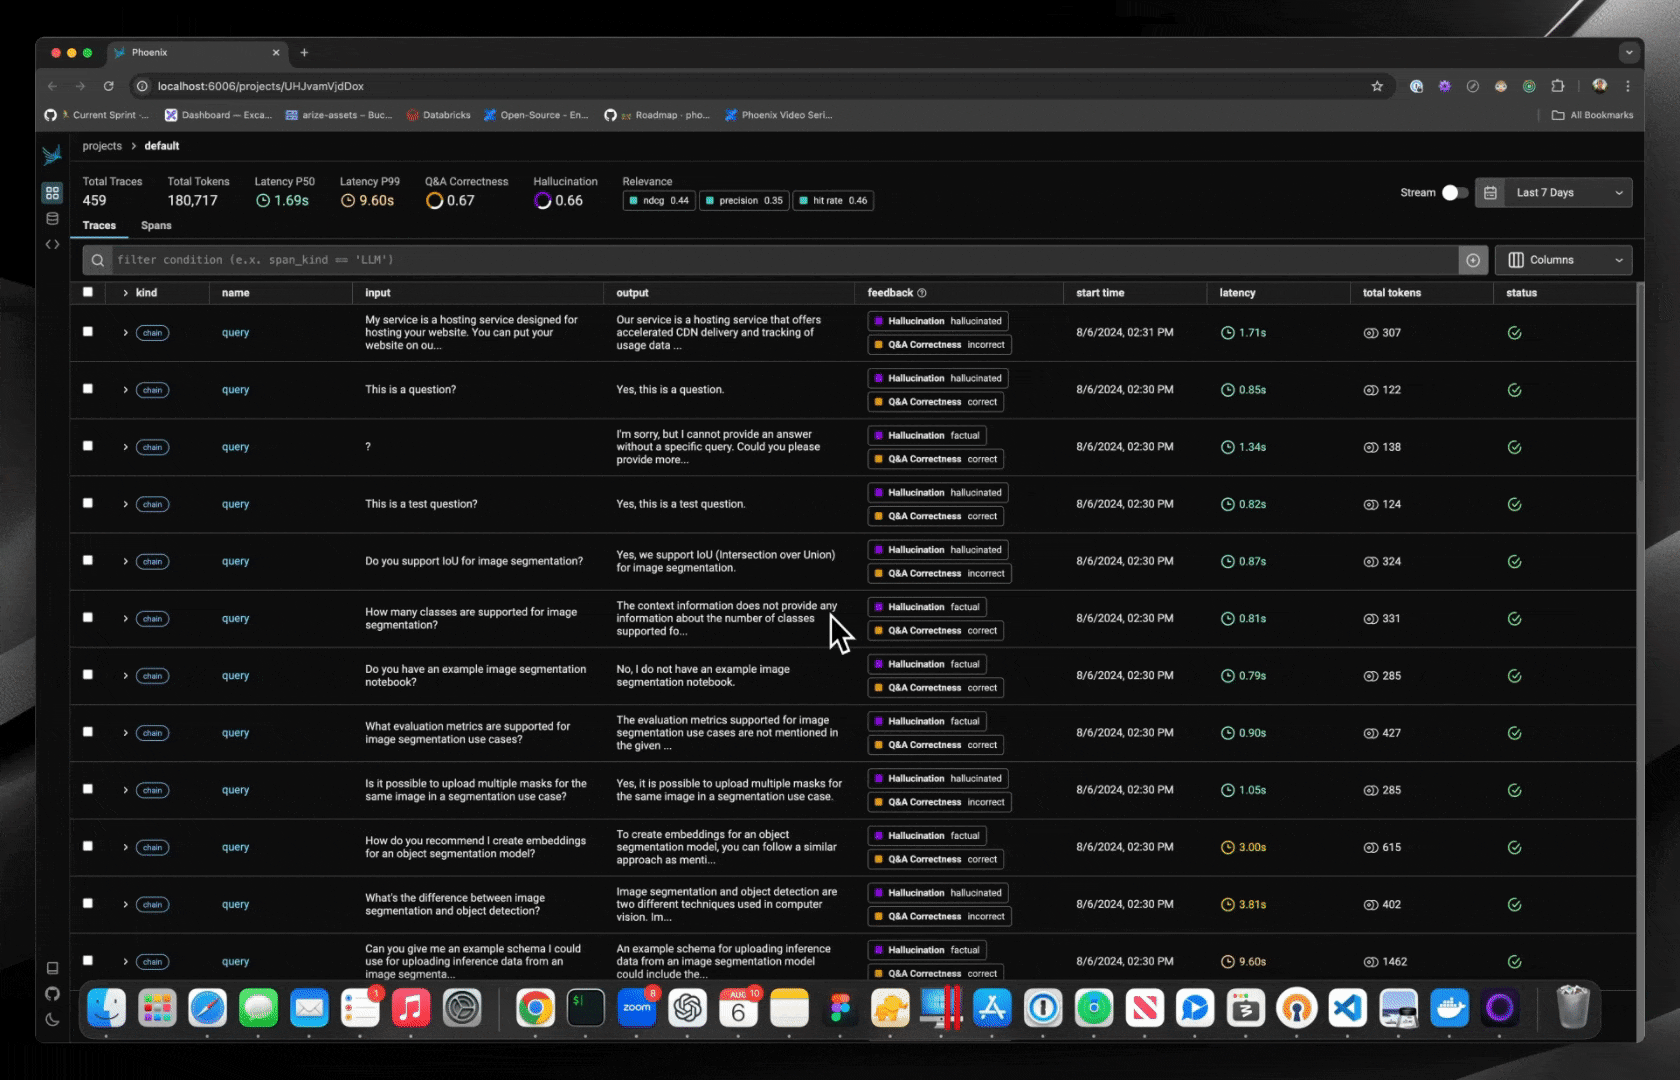
Task: Open the Last 7 Days time range dropdown
Action: click(x=1567, y=193)
